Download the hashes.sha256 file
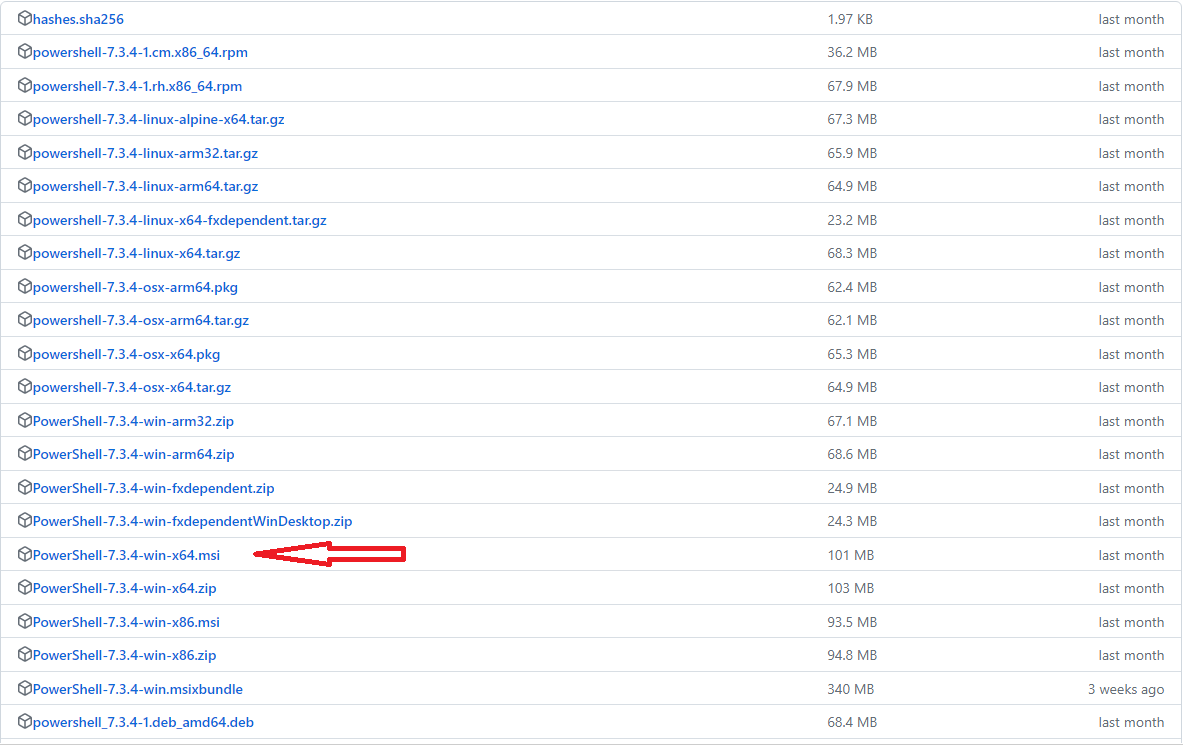The image size is (1185, 745). 78,19
